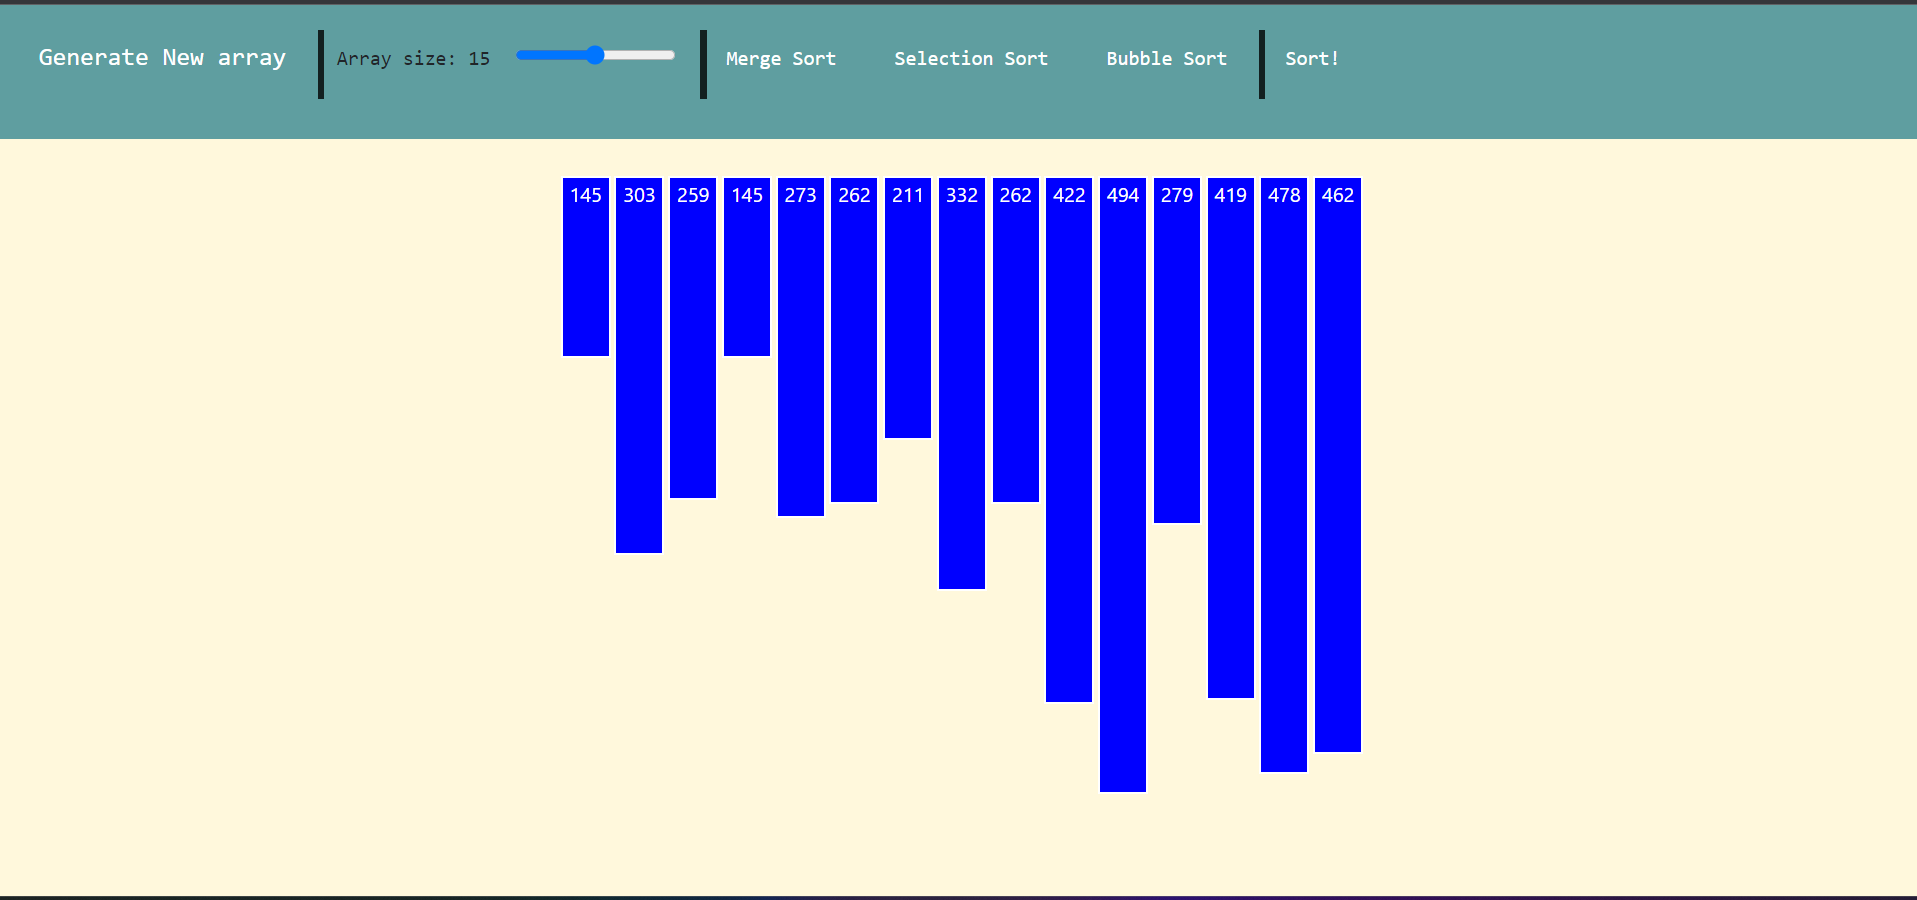
Task: Click the leftmost bar labeled 145
Action: tap(586, 267)
